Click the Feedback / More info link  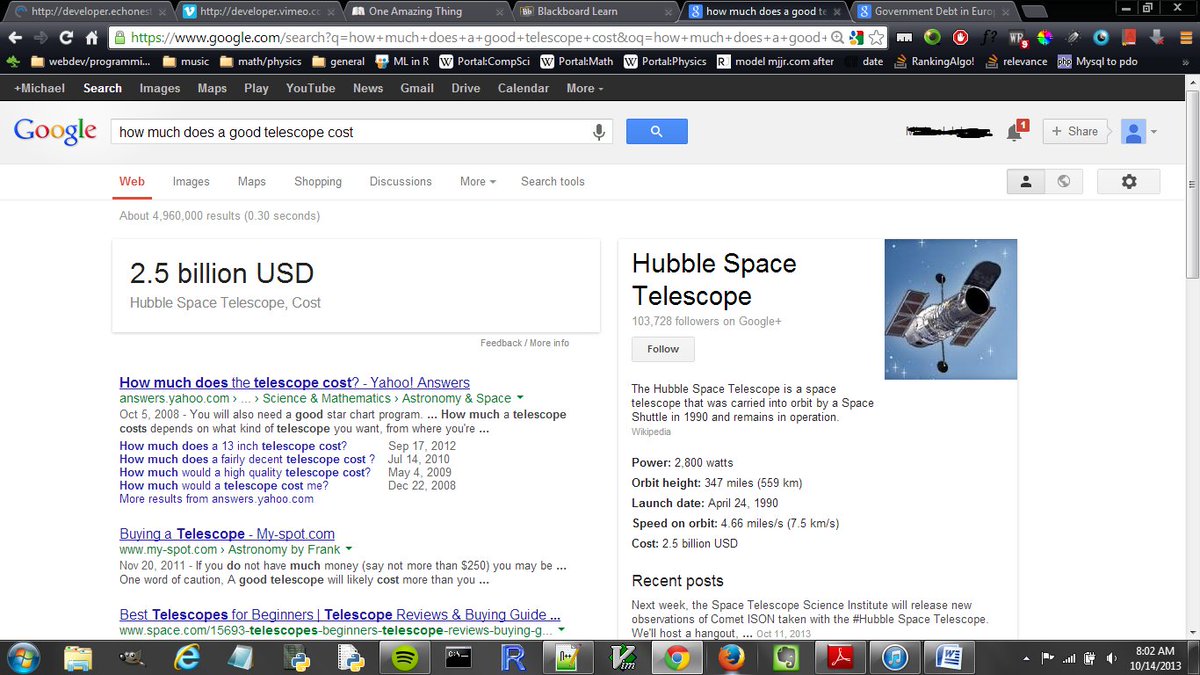[x=524, y=343]
